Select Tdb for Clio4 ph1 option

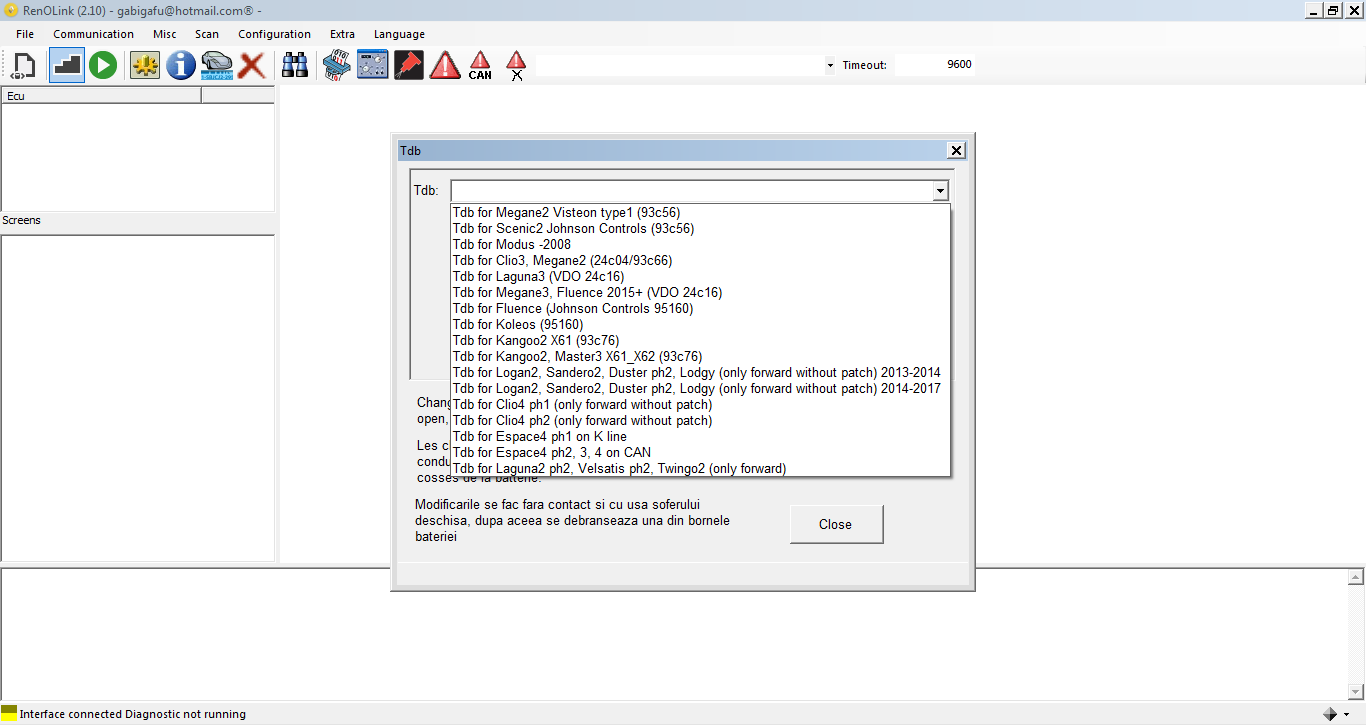coord(700,405)
